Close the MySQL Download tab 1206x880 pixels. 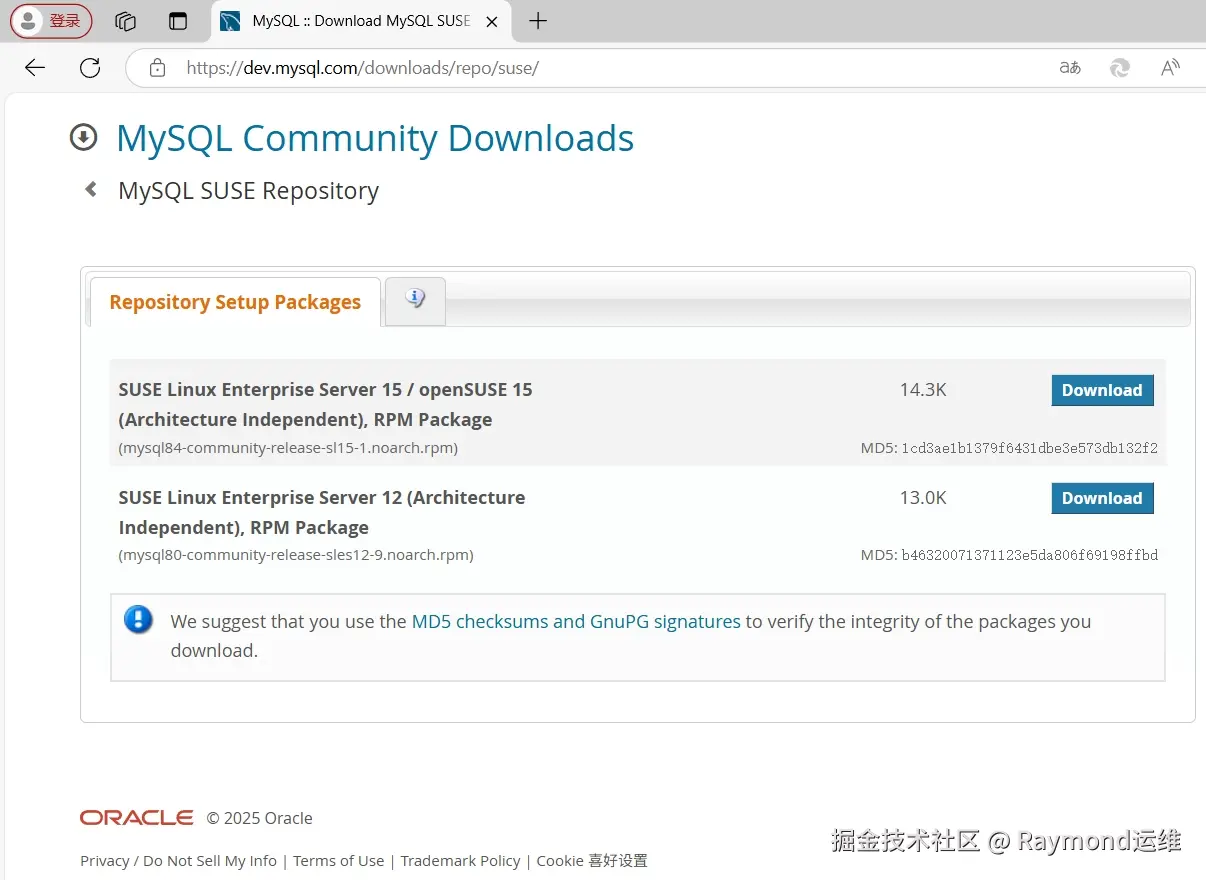click(x=491, y=21)
